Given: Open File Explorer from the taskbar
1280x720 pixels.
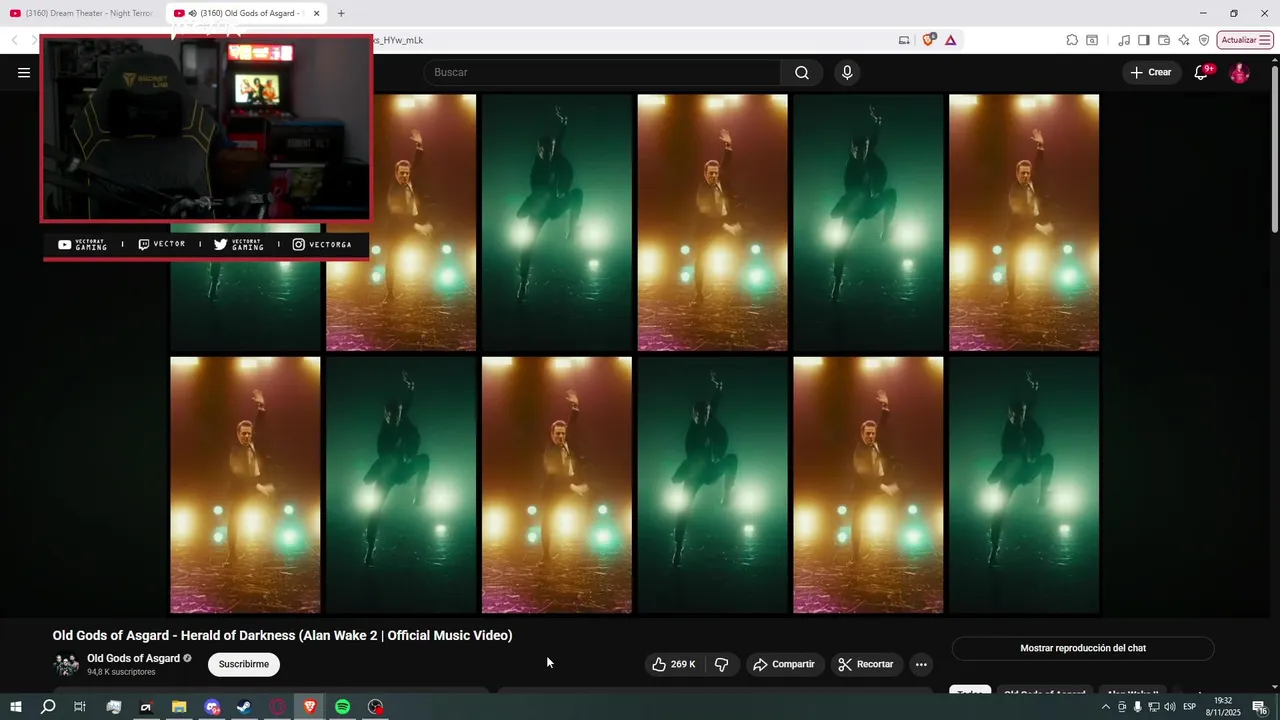Looking at the screenshot, I should point(179,707).
